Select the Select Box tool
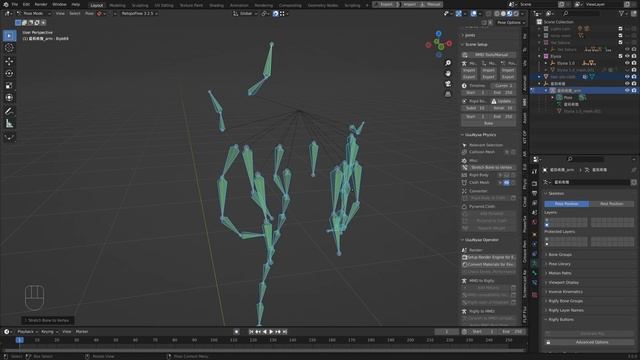Image resolution: width=640 pixels, height=360 pixels. click(9, 36)
